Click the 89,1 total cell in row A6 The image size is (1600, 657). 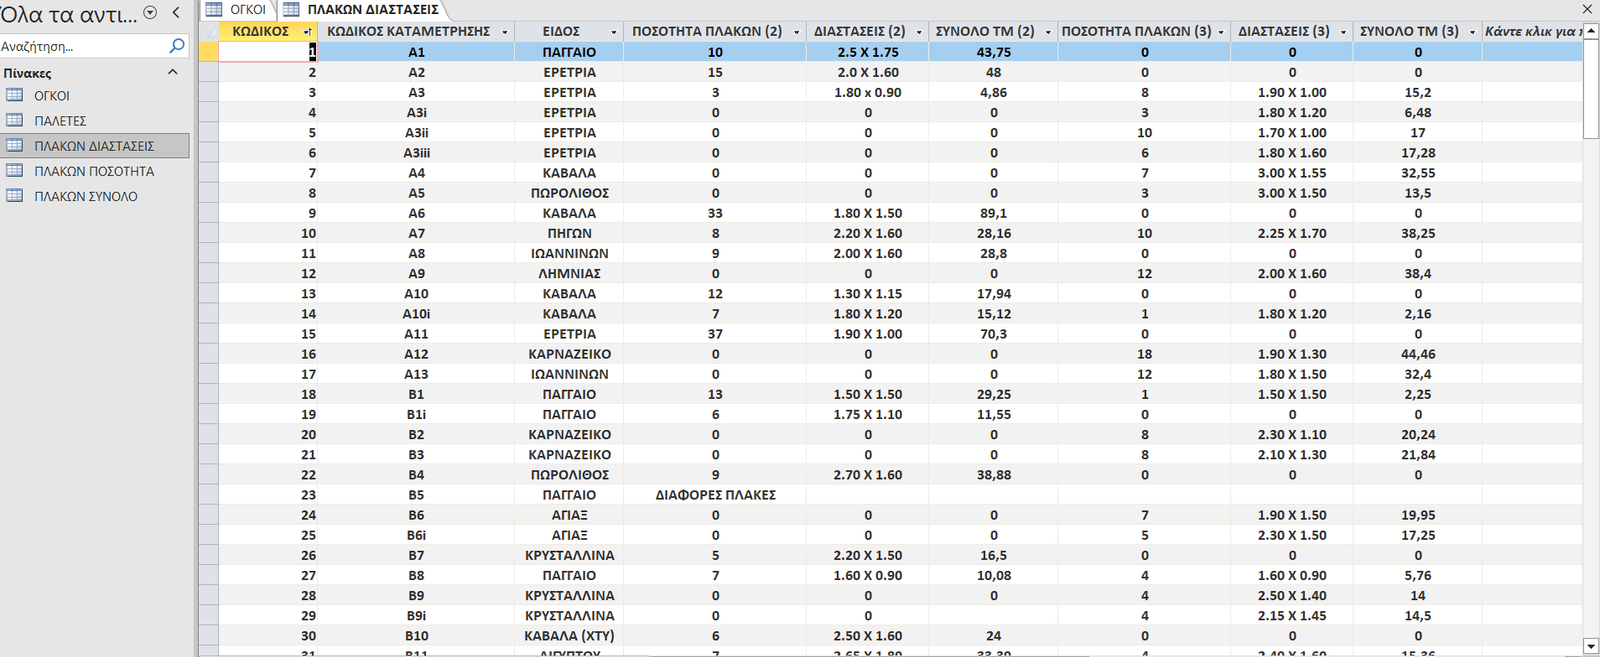coord(993,213)
